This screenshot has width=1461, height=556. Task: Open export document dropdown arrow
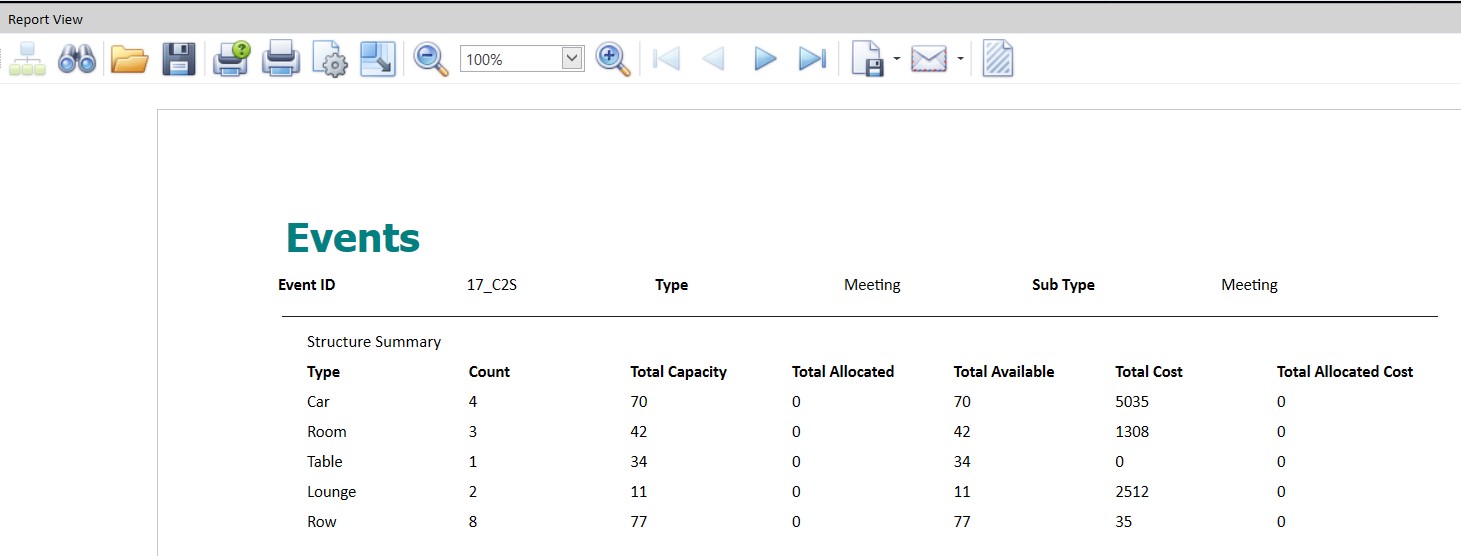coord(897,59)
